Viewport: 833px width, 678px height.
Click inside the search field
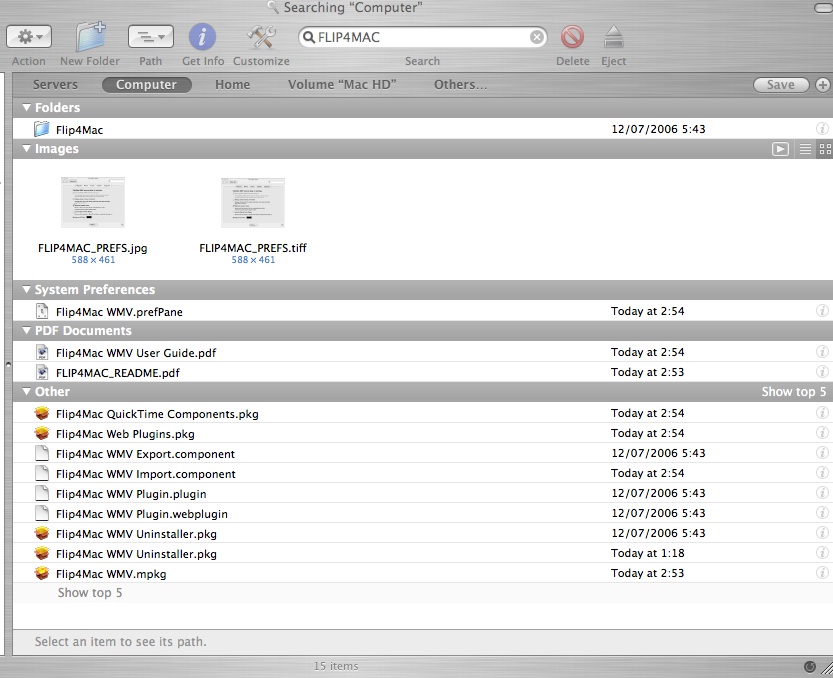click(x=422, y=37)
